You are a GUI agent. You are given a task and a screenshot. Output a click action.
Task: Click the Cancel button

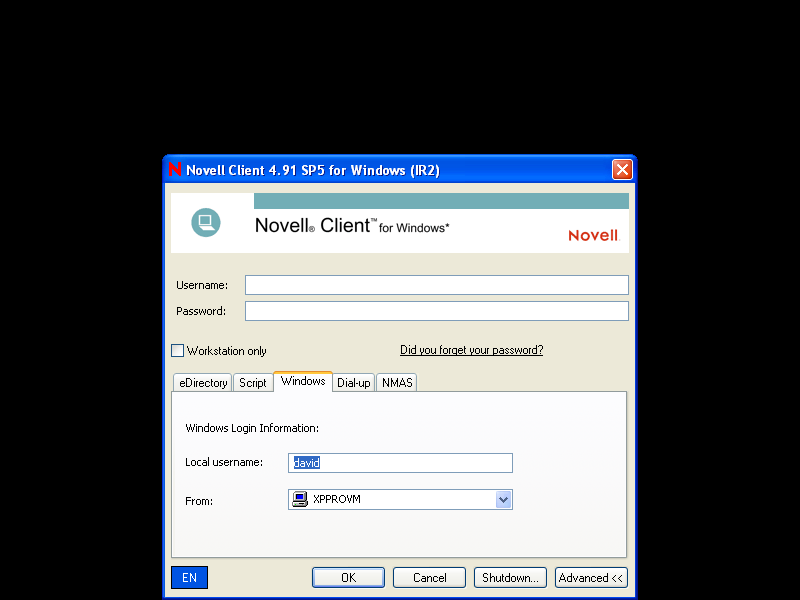pos(430,578)
